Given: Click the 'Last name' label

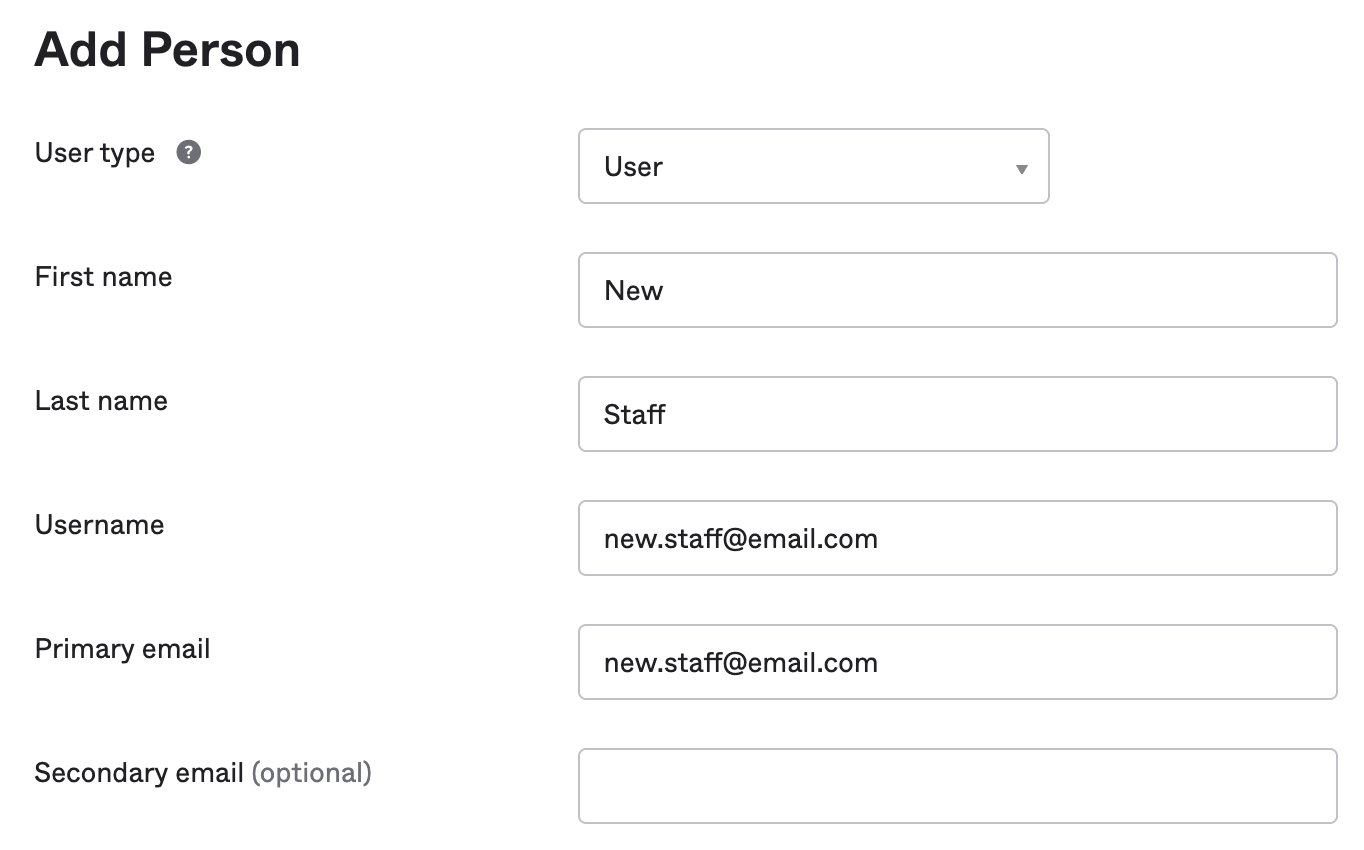Looking at the screenshot, I should (x=101, y=401).
